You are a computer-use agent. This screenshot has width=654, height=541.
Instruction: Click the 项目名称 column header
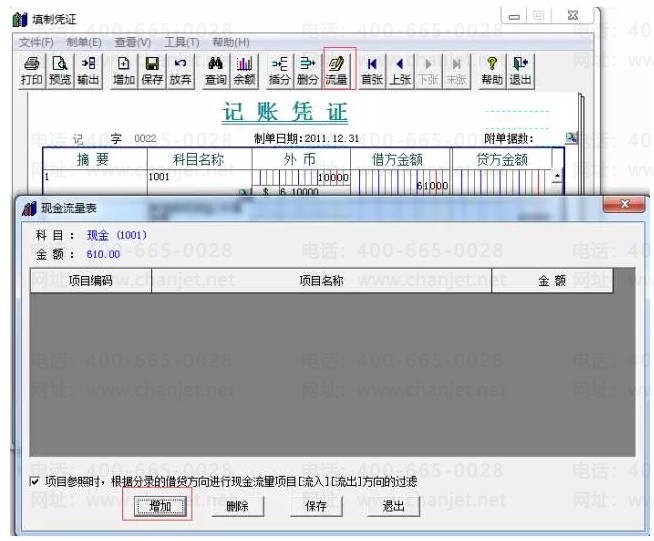(x=321, y=280)
